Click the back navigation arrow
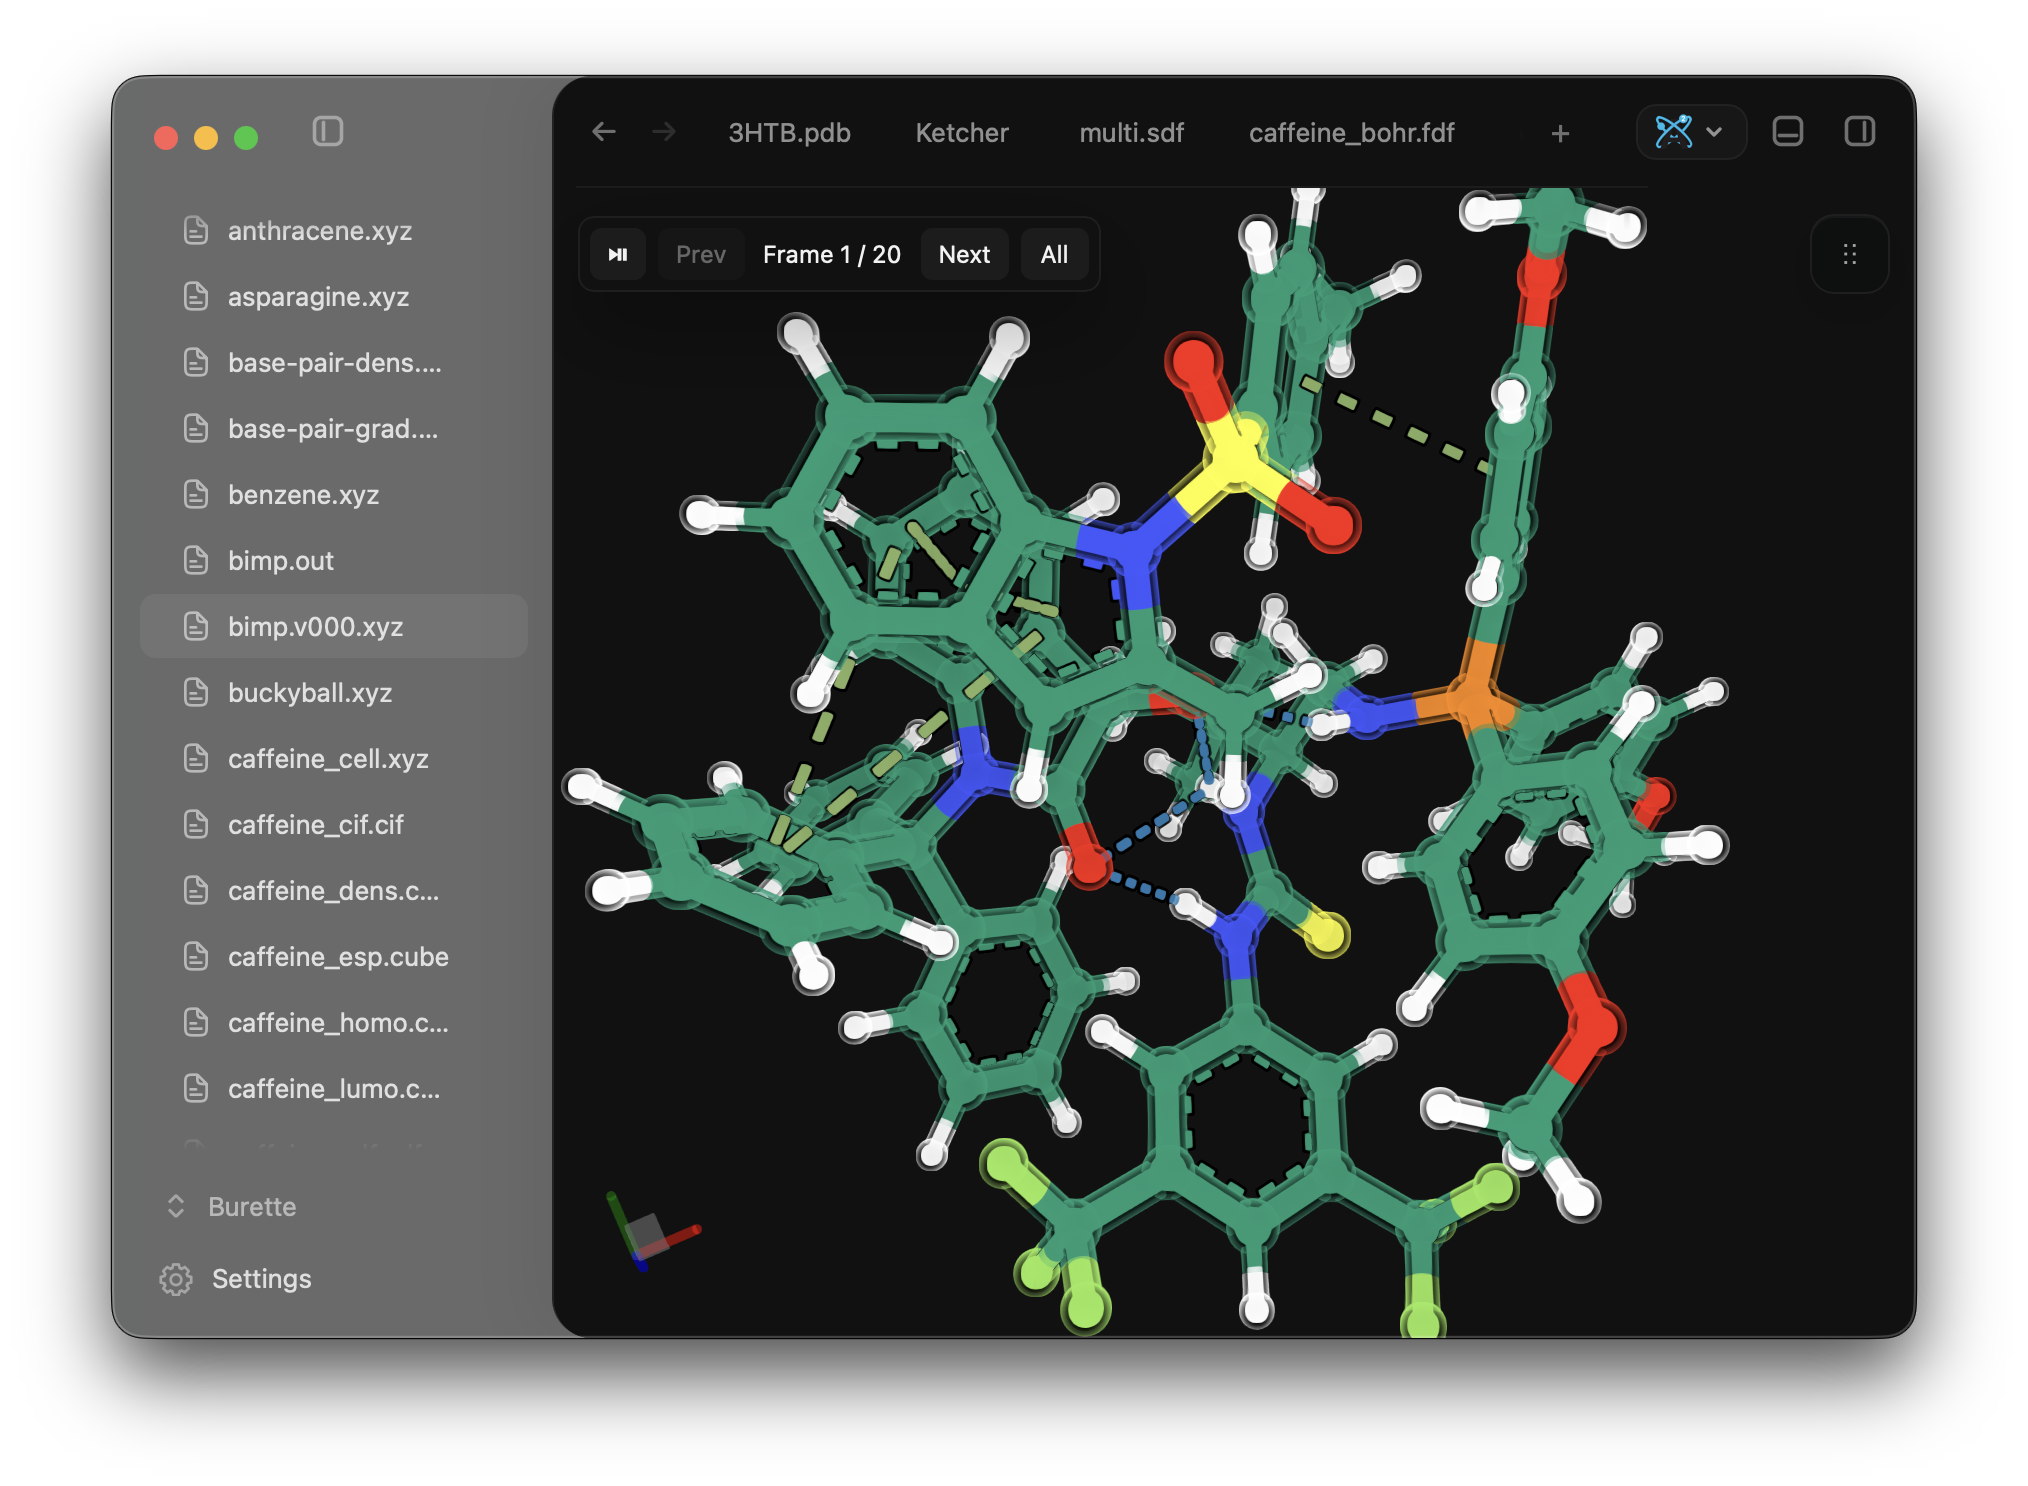Image resolution: width=2028 pixels, height=1486 pixels. click(604, 132)
